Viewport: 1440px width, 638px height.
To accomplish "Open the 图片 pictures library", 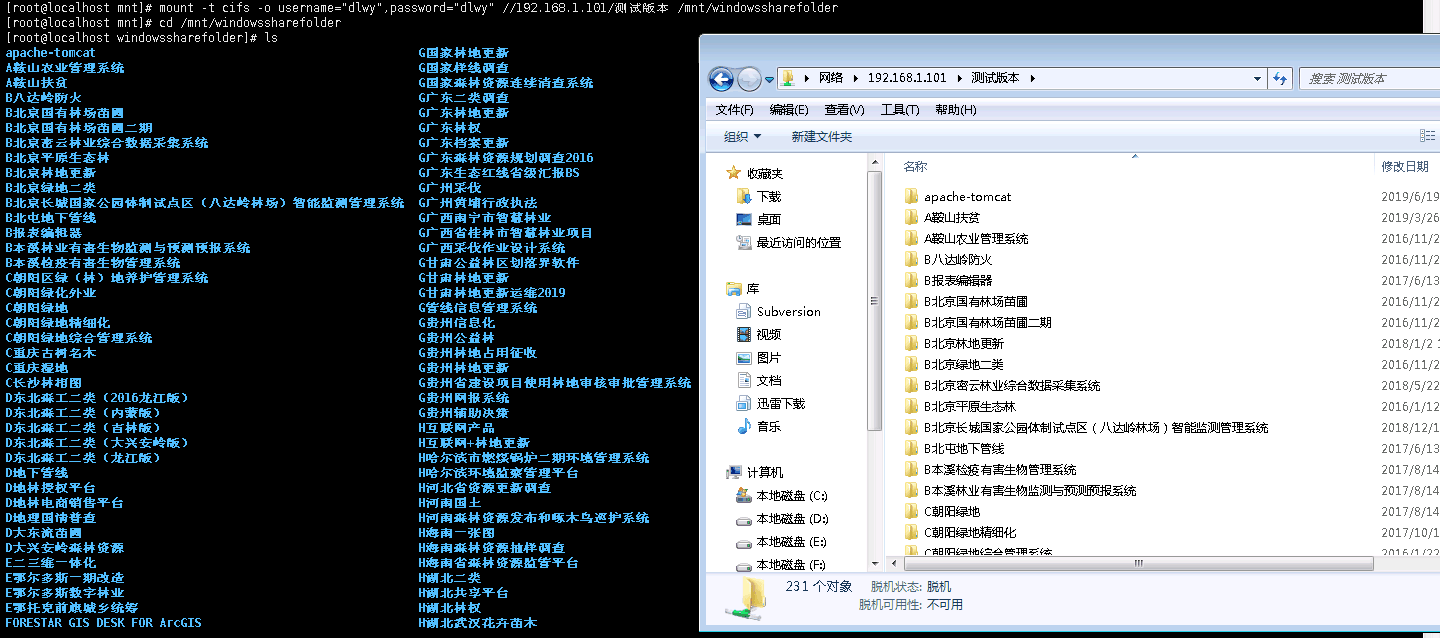I will pos(769,357).
